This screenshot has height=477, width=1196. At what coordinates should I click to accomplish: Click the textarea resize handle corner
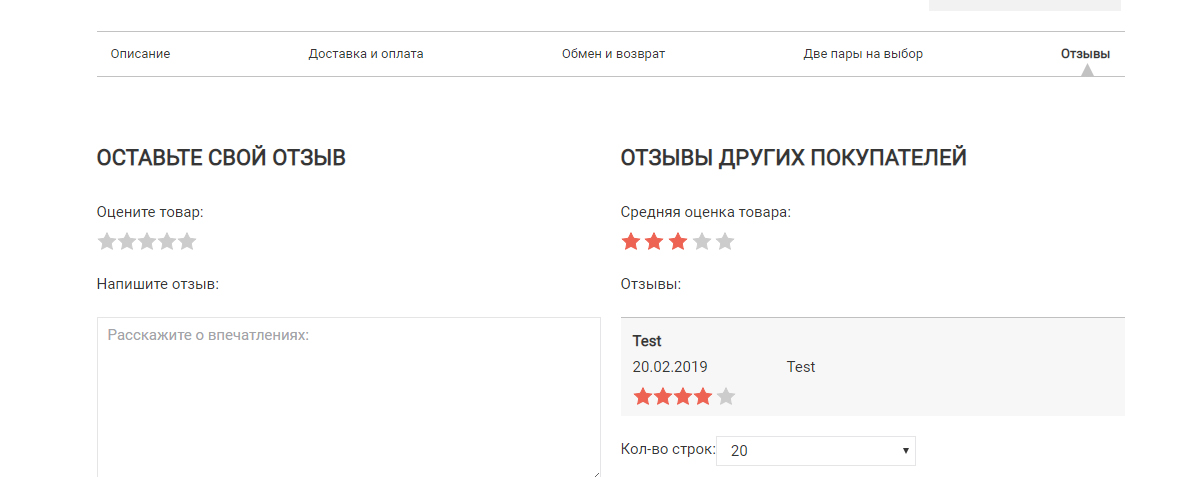pos(596,473)
